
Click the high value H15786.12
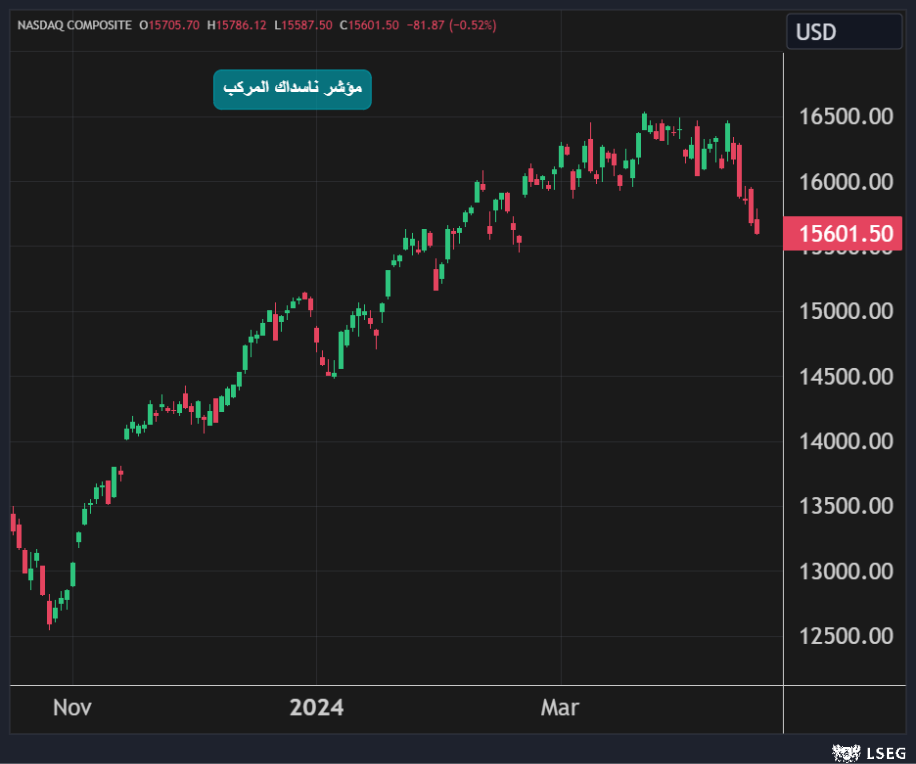[x=238, y=24]
